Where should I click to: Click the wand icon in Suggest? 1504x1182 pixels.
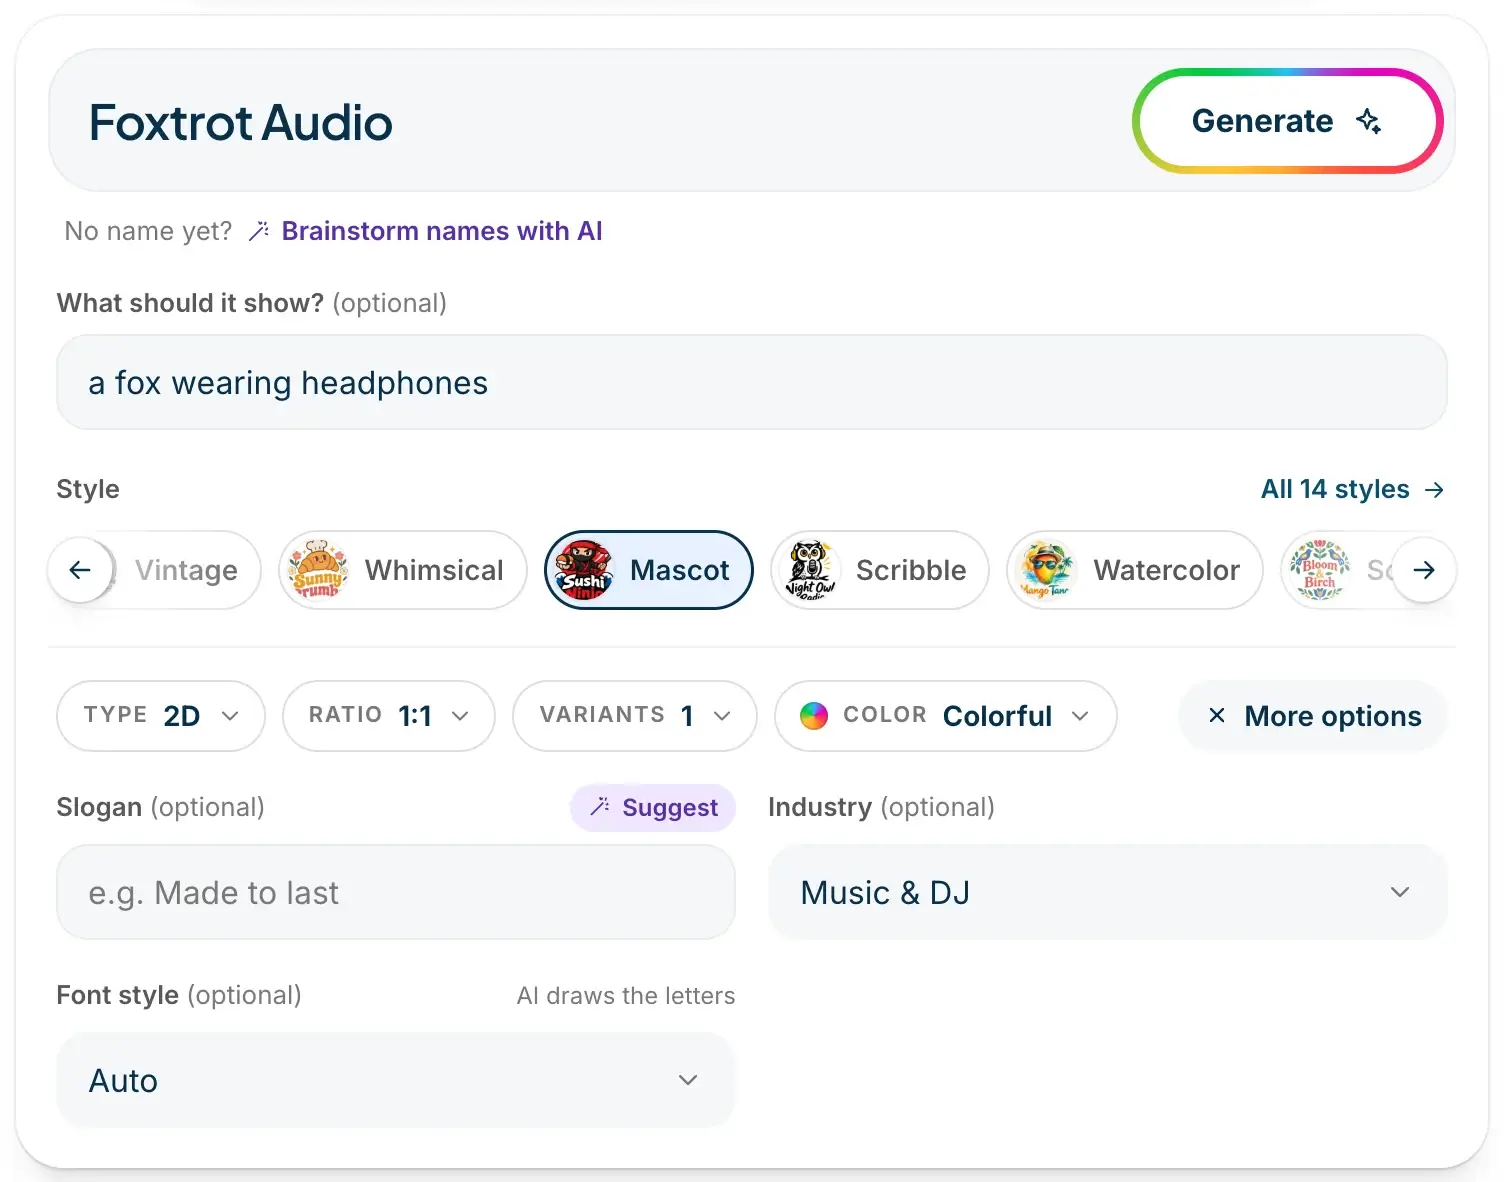(600, 807)
